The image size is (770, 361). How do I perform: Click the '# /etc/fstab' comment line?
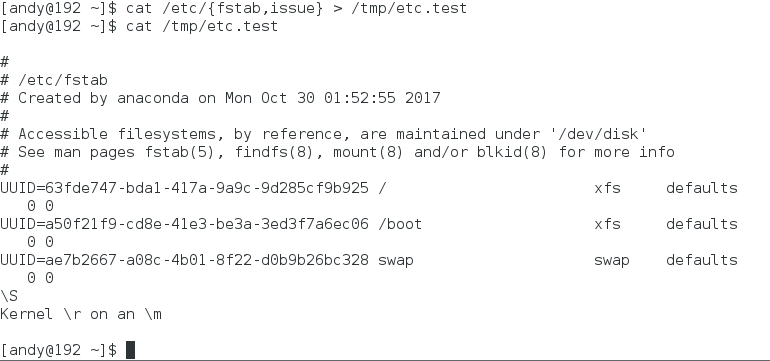pos(54,80)
